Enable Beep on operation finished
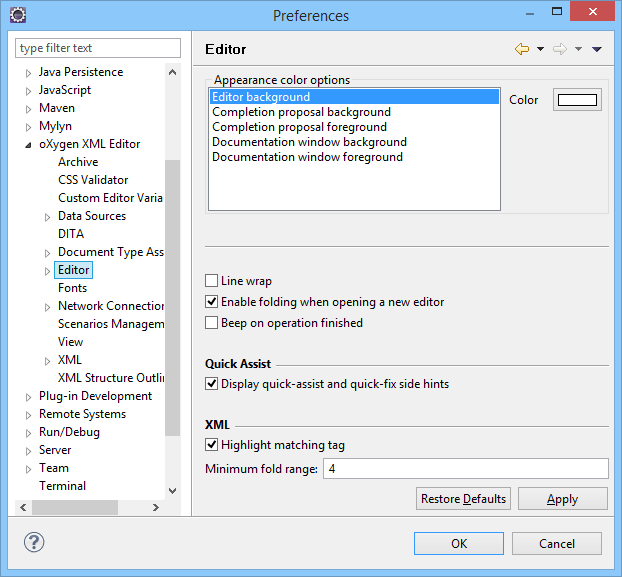The width and height of the screenshot is (622, 577). coord(212,323)
